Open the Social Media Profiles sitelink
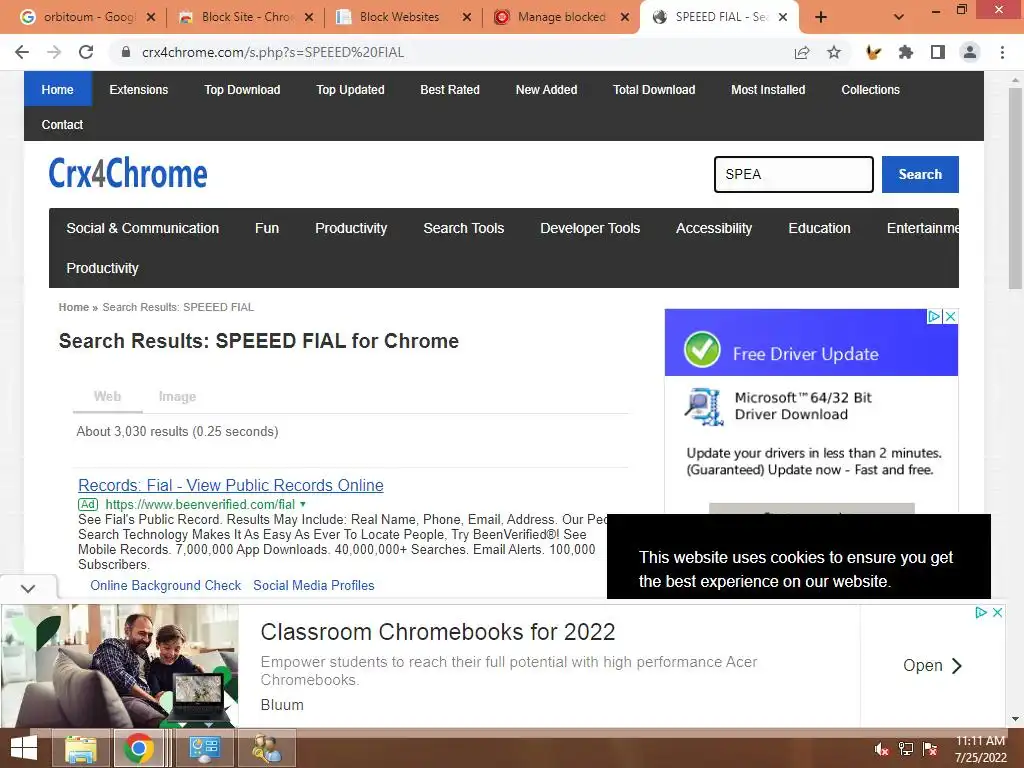 click(x=313, y=585)
